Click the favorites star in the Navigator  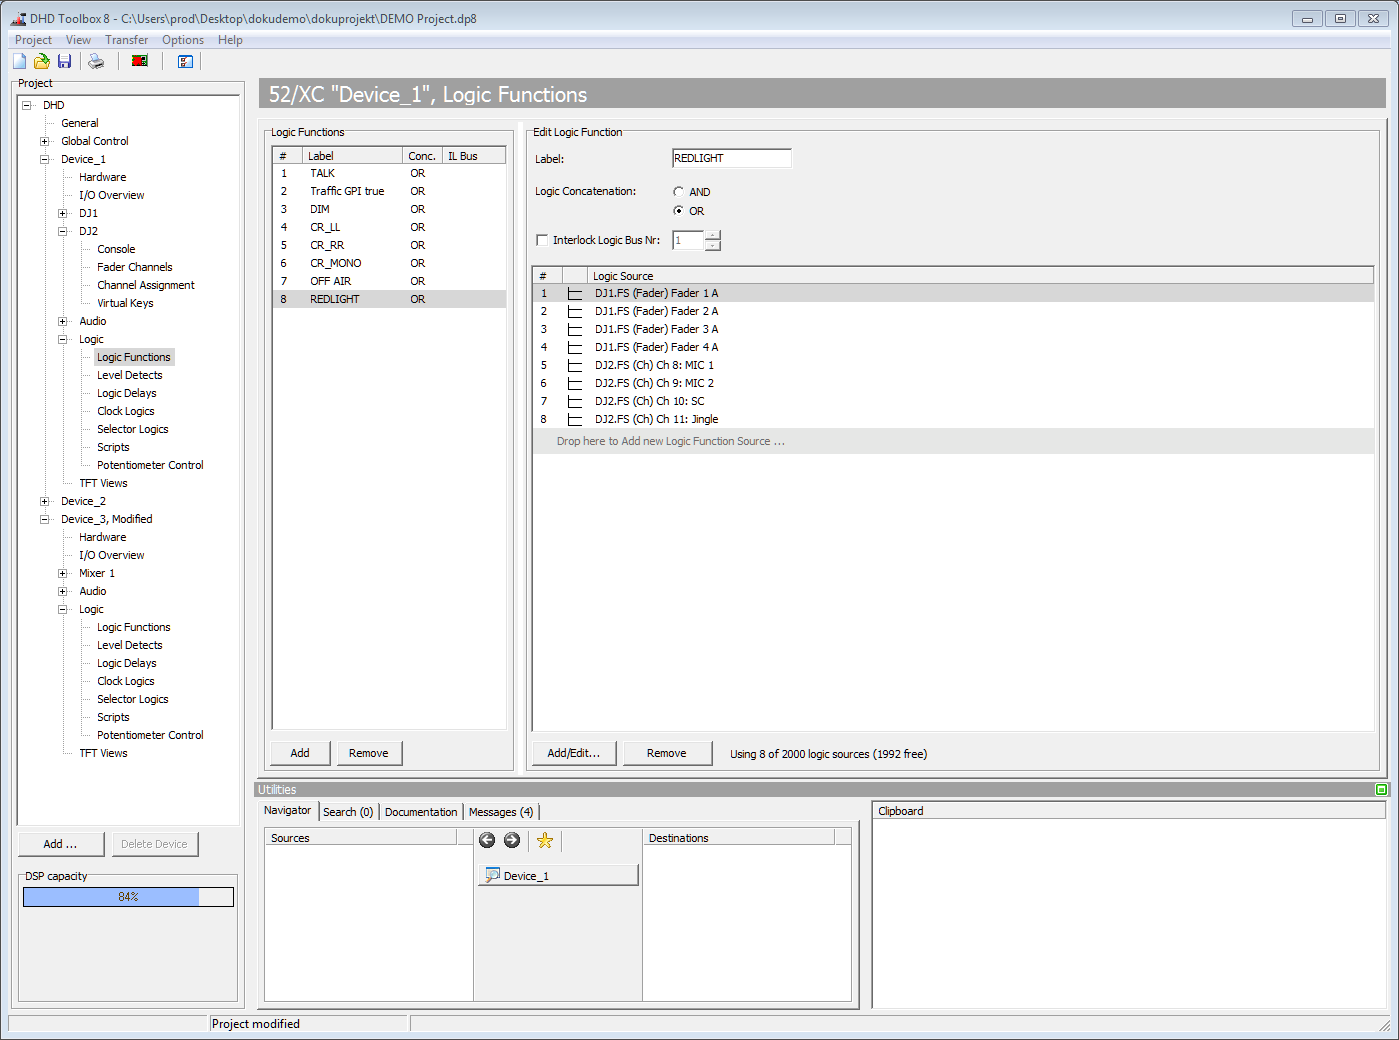[x=544, y=840]
